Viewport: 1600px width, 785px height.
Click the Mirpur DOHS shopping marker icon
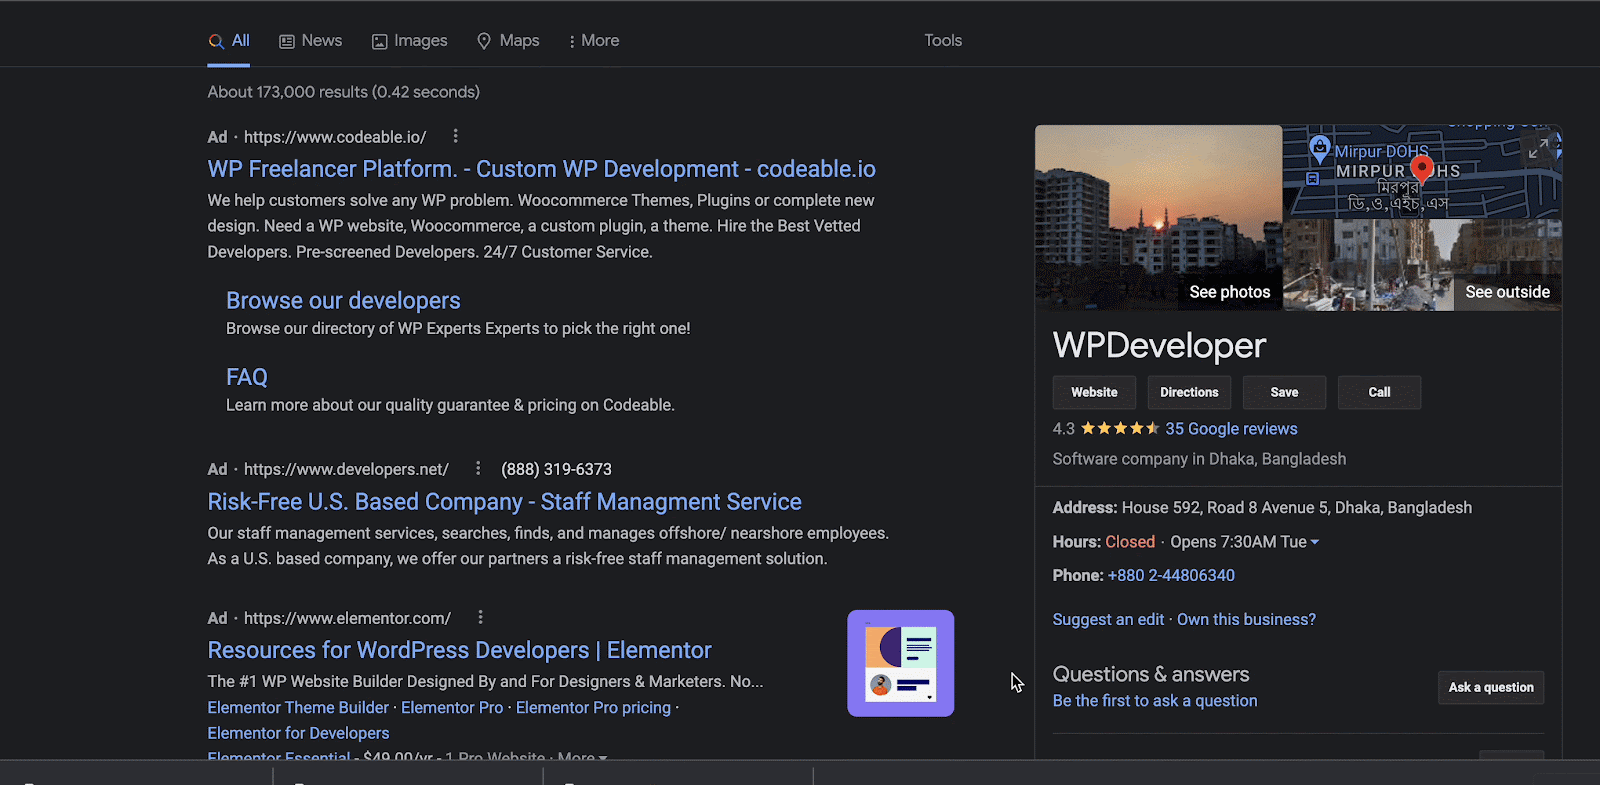[1320, 149]
